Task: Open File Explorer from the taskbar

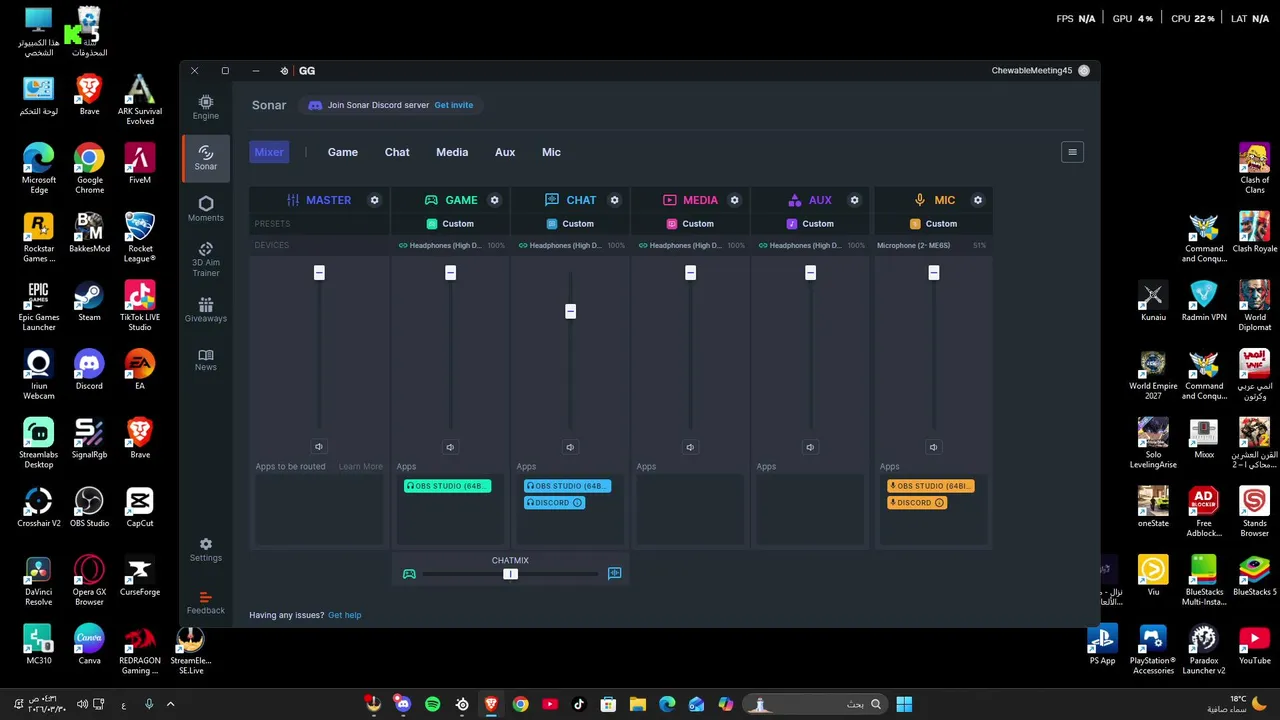Action: click(x=637, y=704)
